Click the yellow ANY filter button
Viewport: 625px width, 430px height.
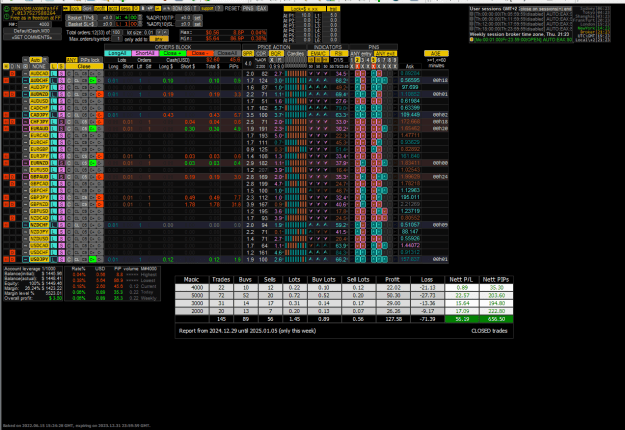[71, 60]
